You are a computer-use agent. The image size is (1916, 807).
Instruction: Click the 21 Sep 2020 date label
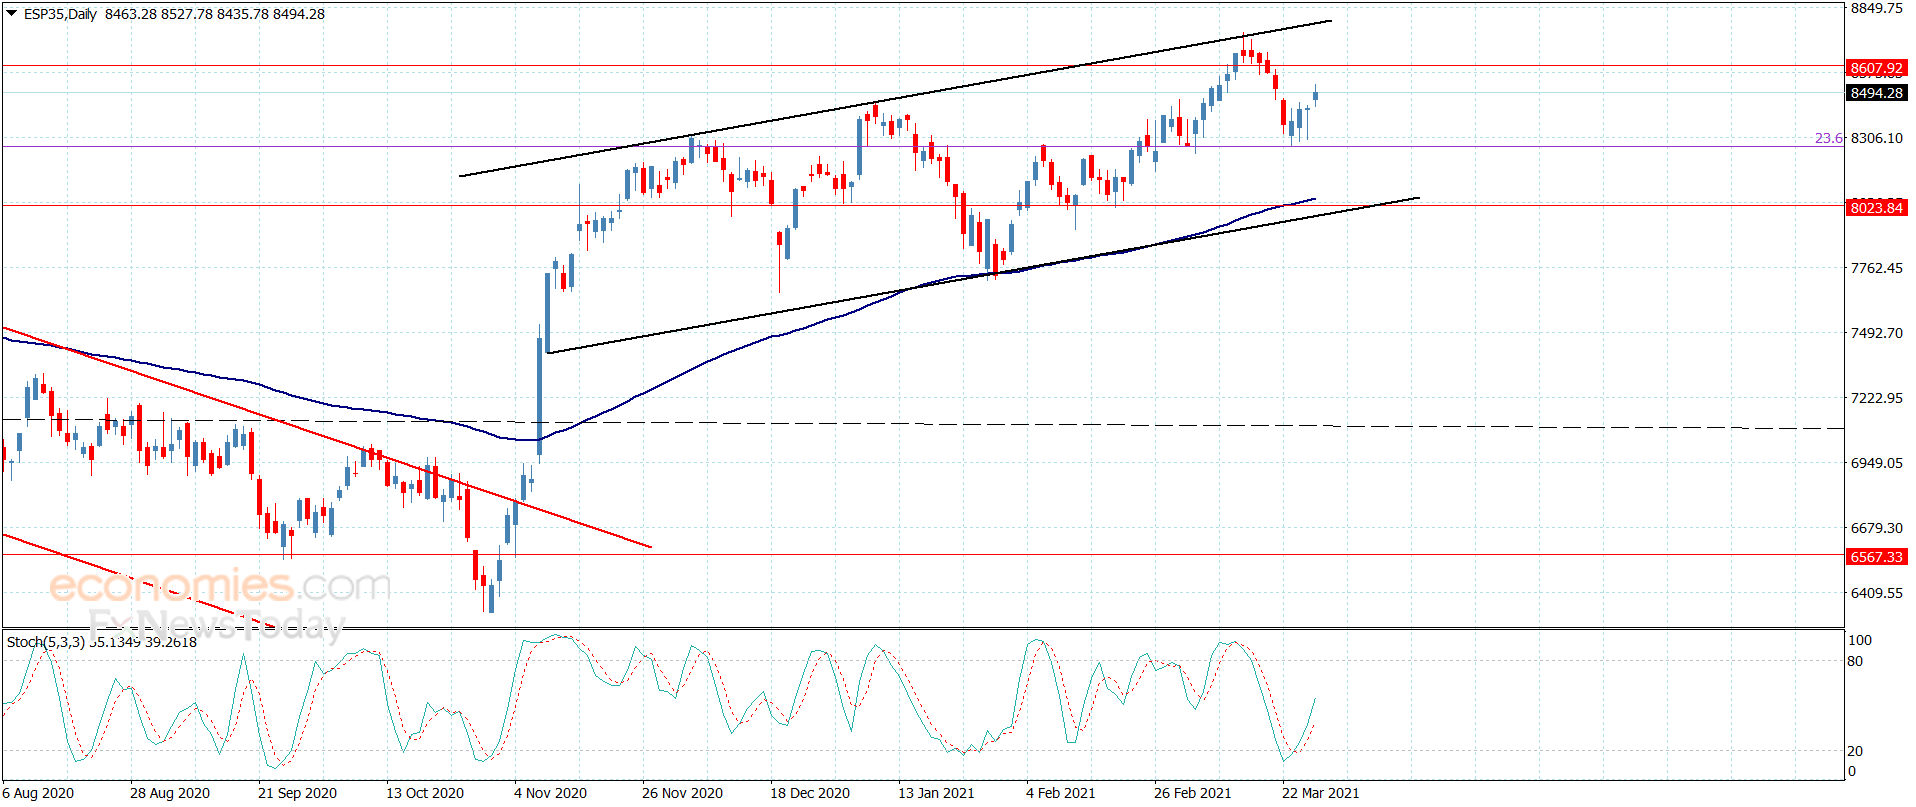(298, 793)
